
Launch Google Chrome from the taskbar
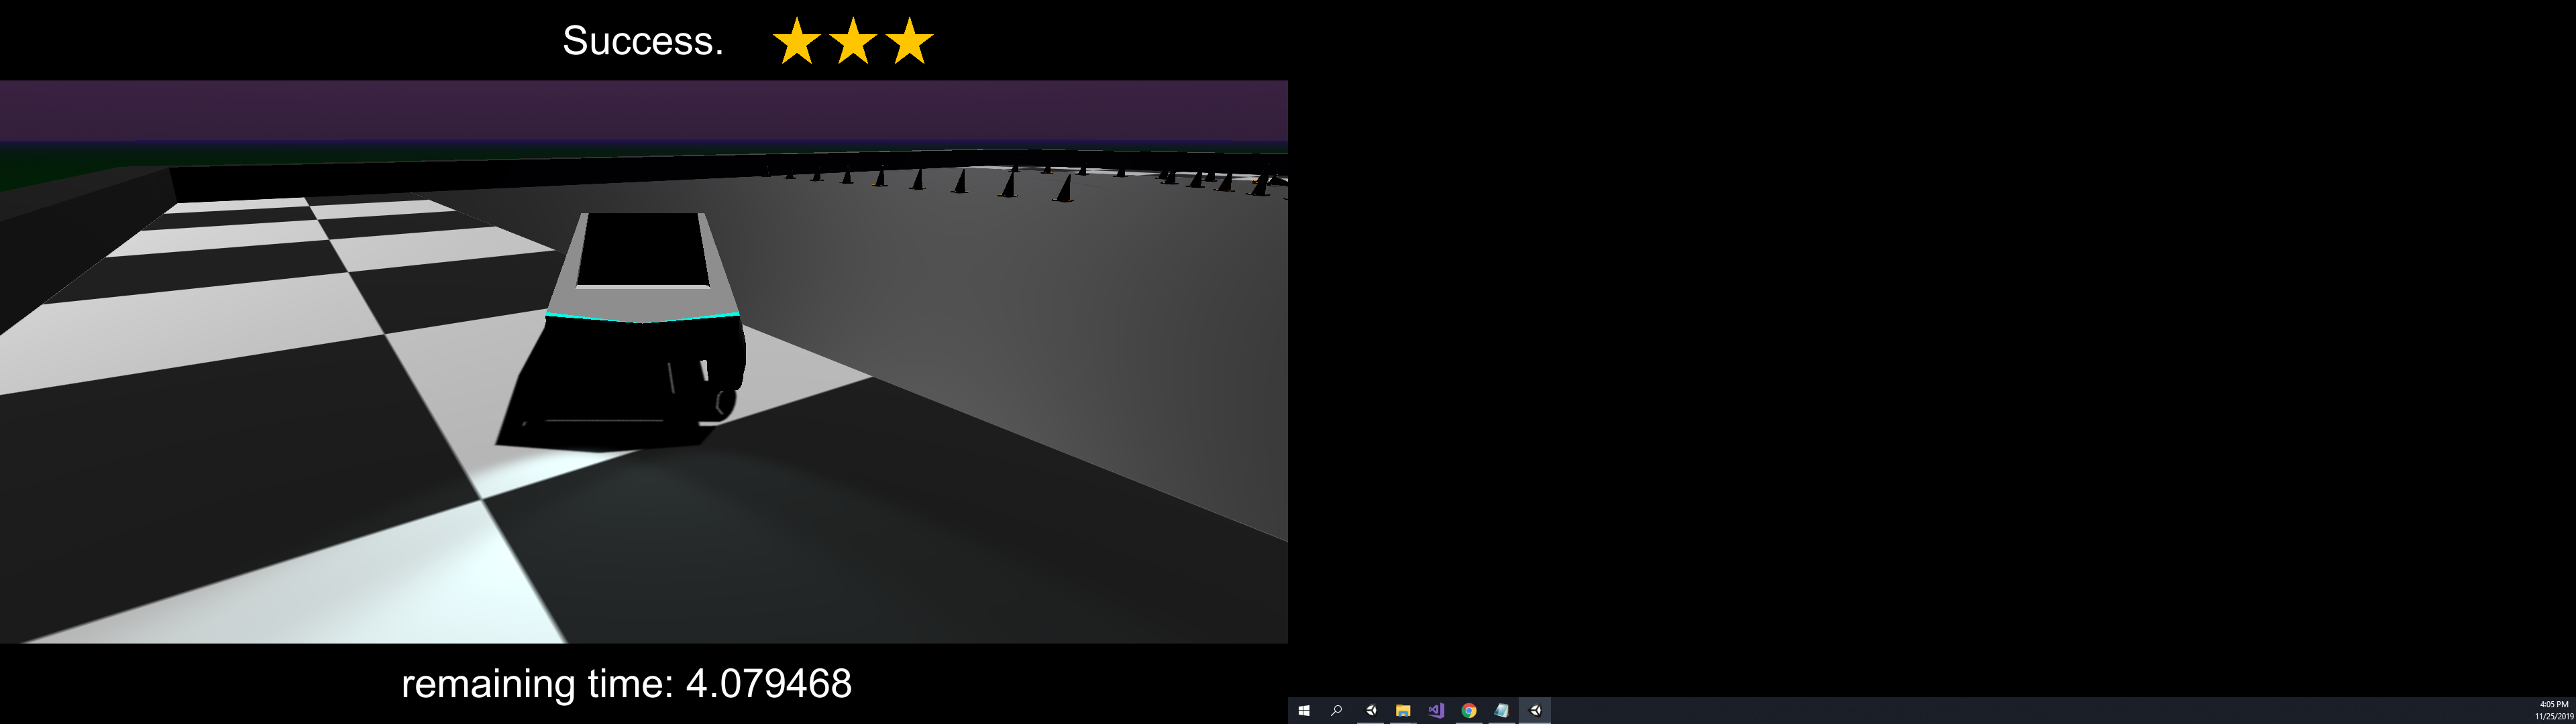[x=1469, y=711]
